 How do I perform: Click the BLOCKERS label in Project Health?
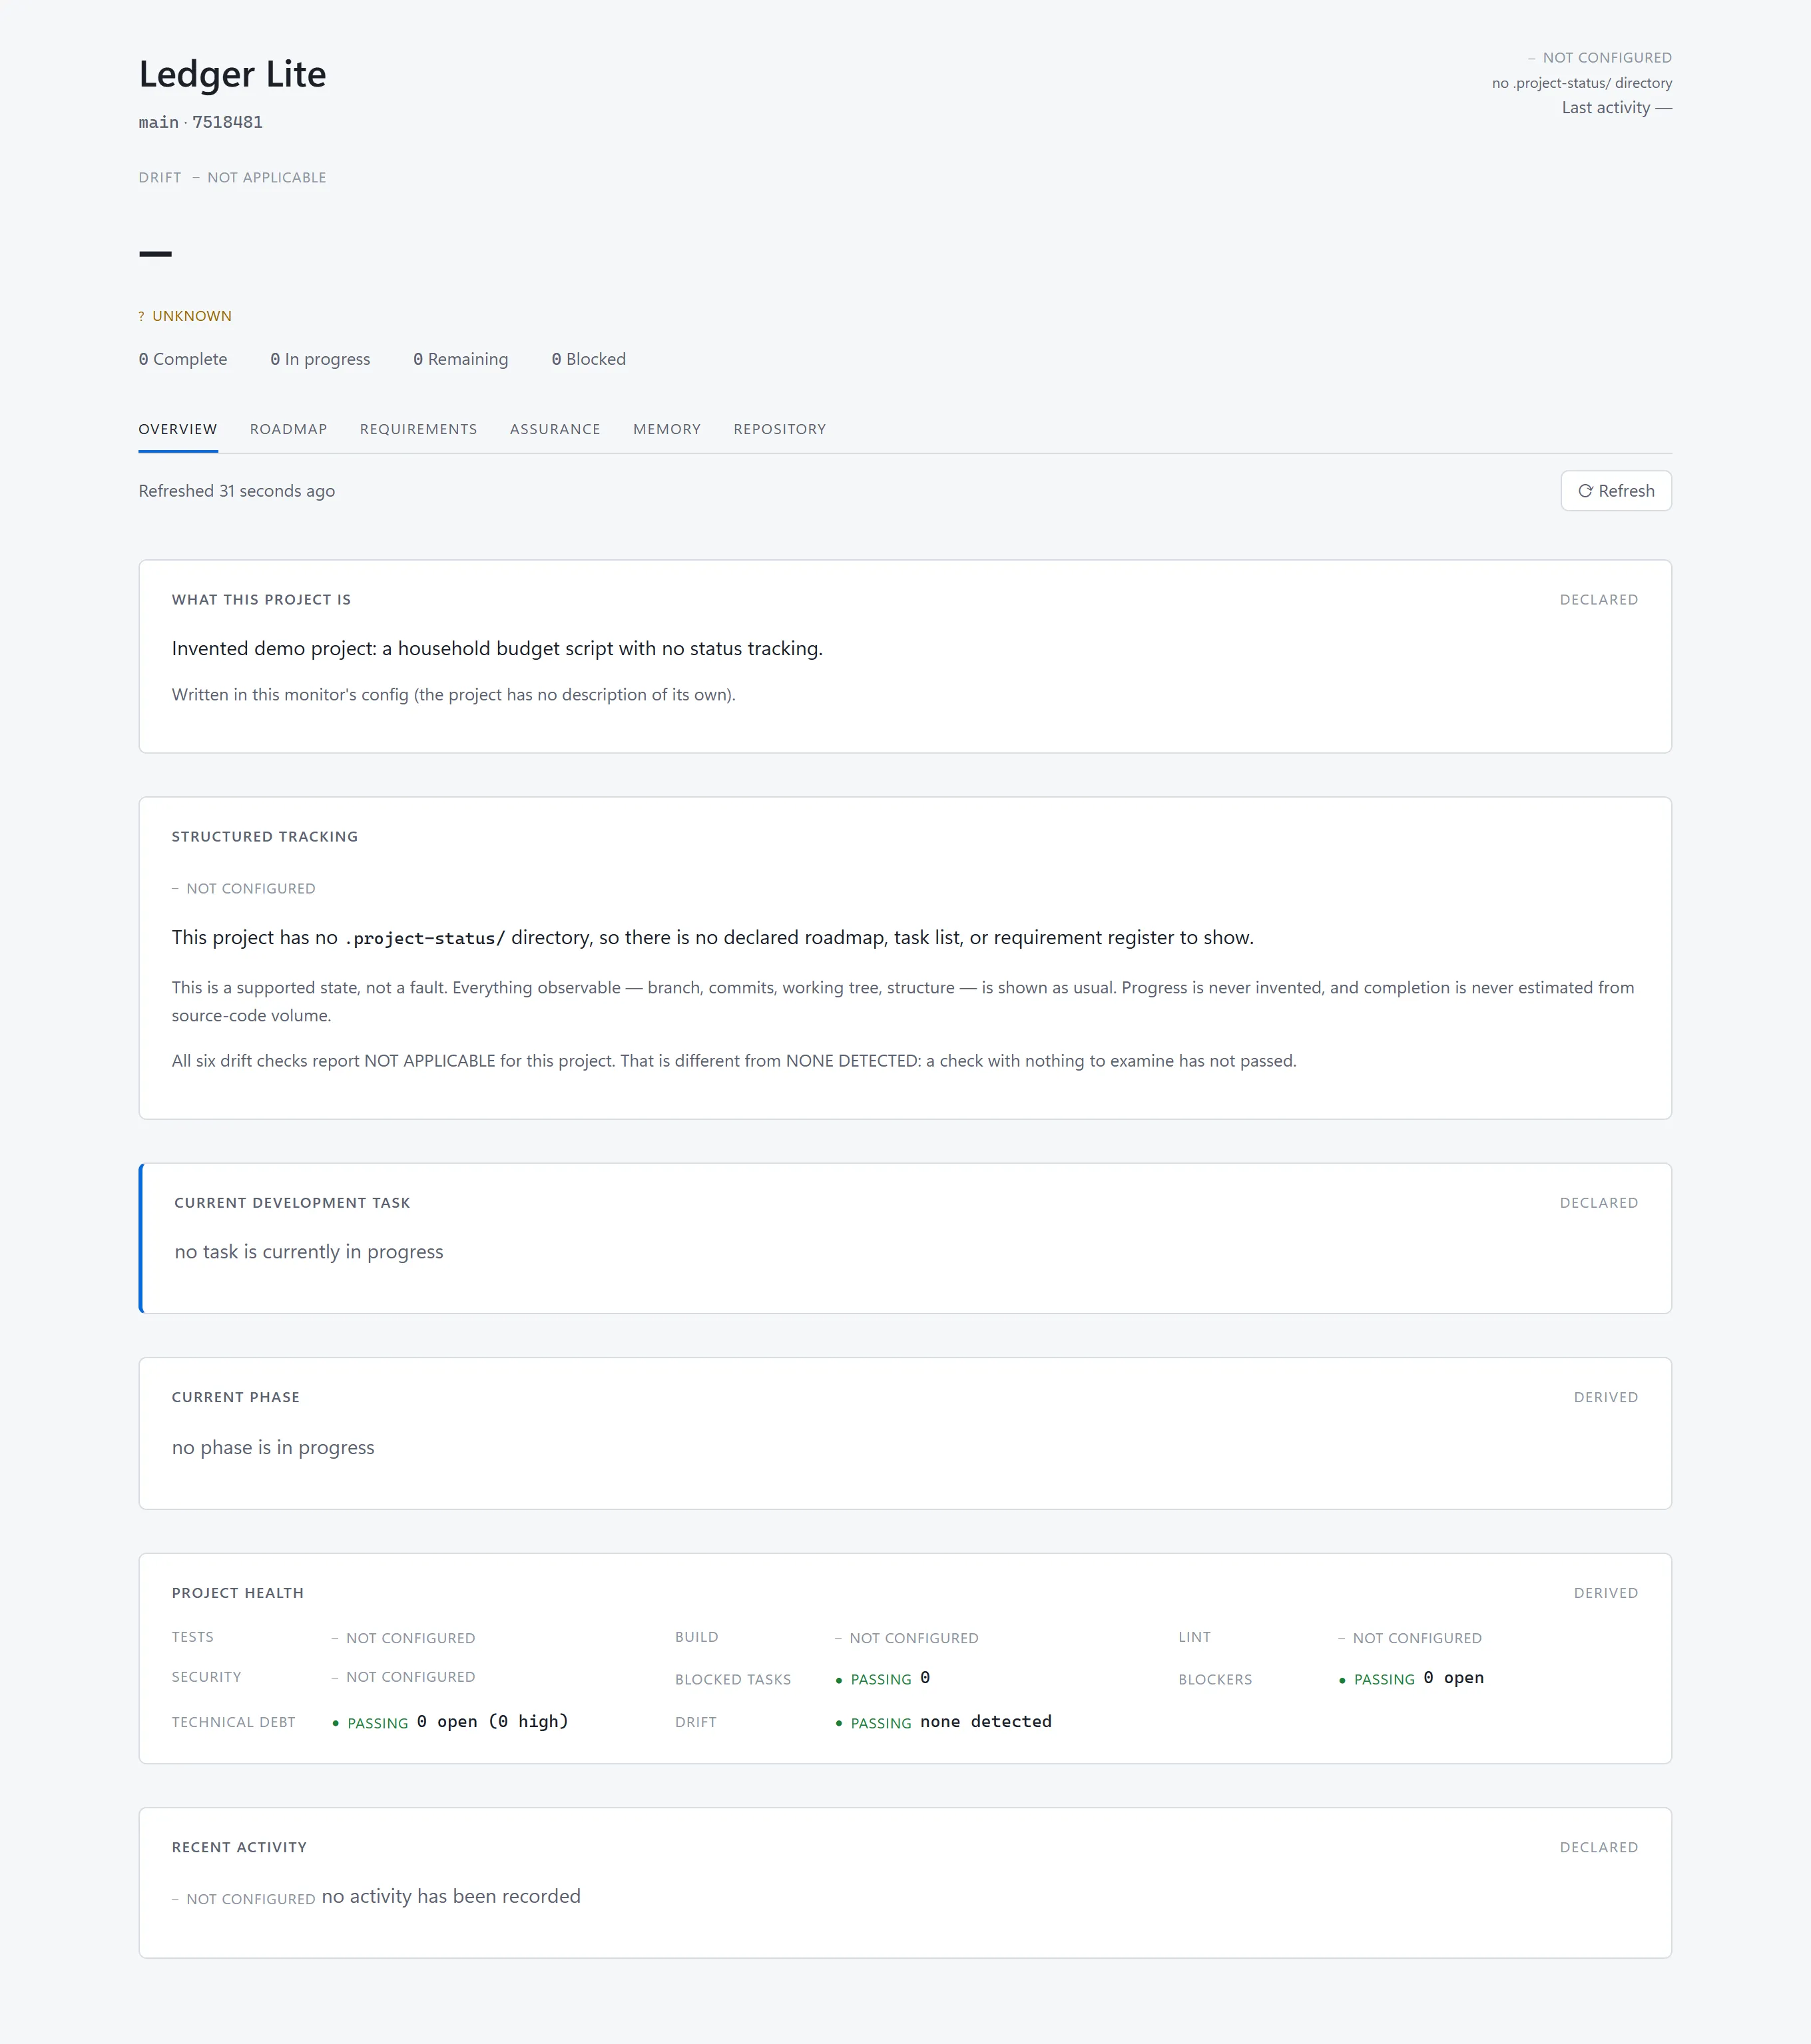coord(1215,1680)
